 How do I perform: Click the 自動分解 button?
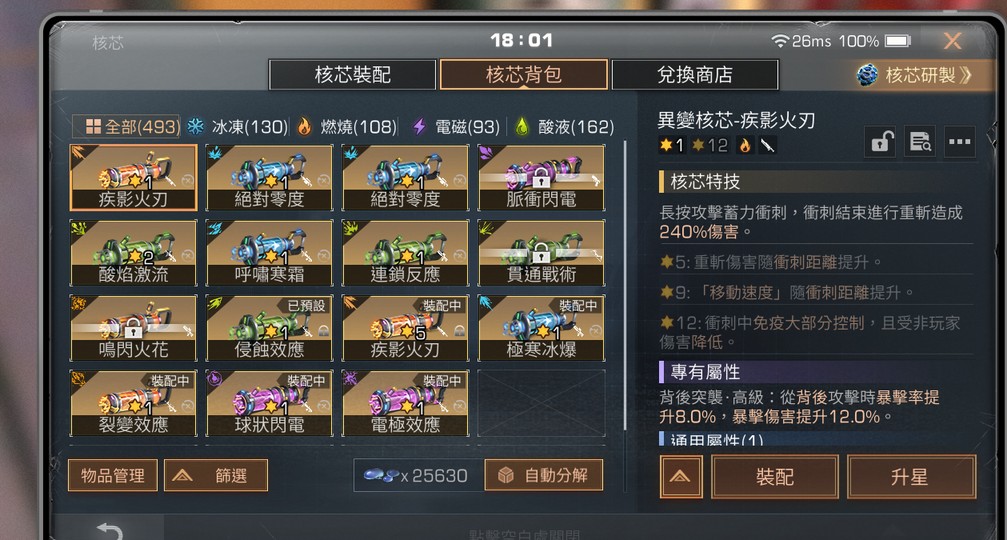(543, 475)
